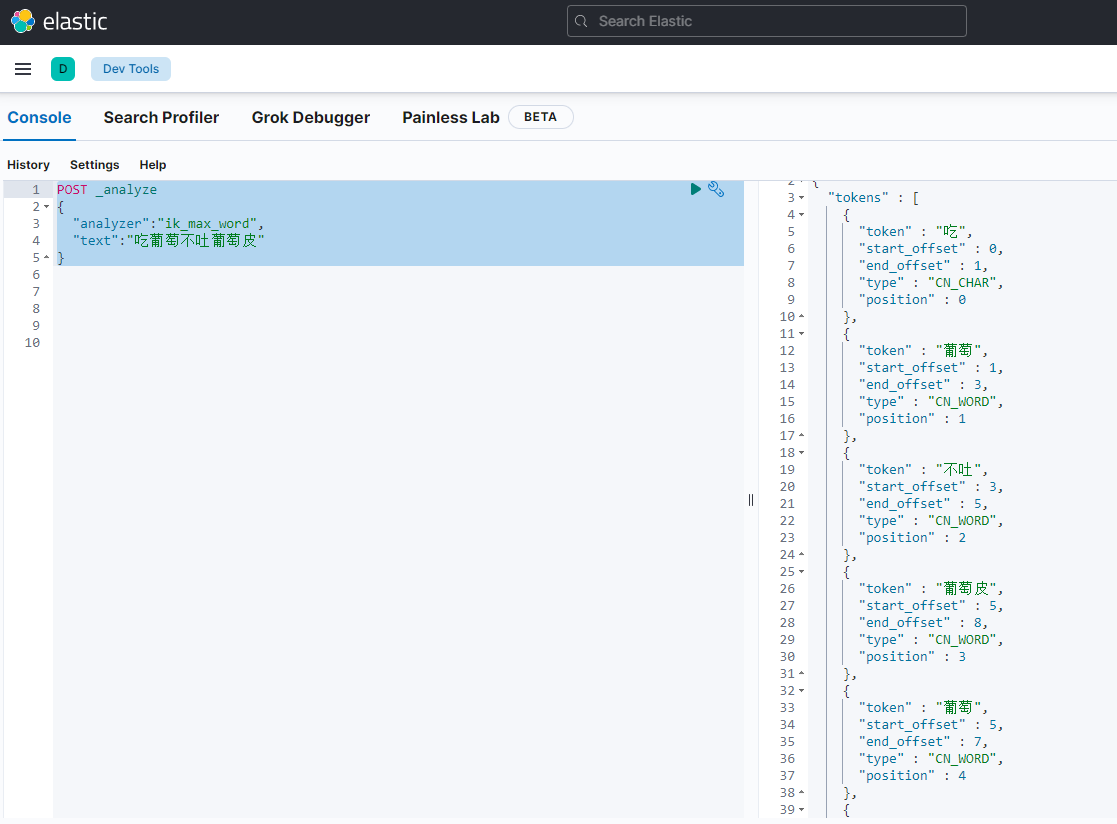
Task: Click the "ik_max_word" analyzer value
Action: point(207,224)
